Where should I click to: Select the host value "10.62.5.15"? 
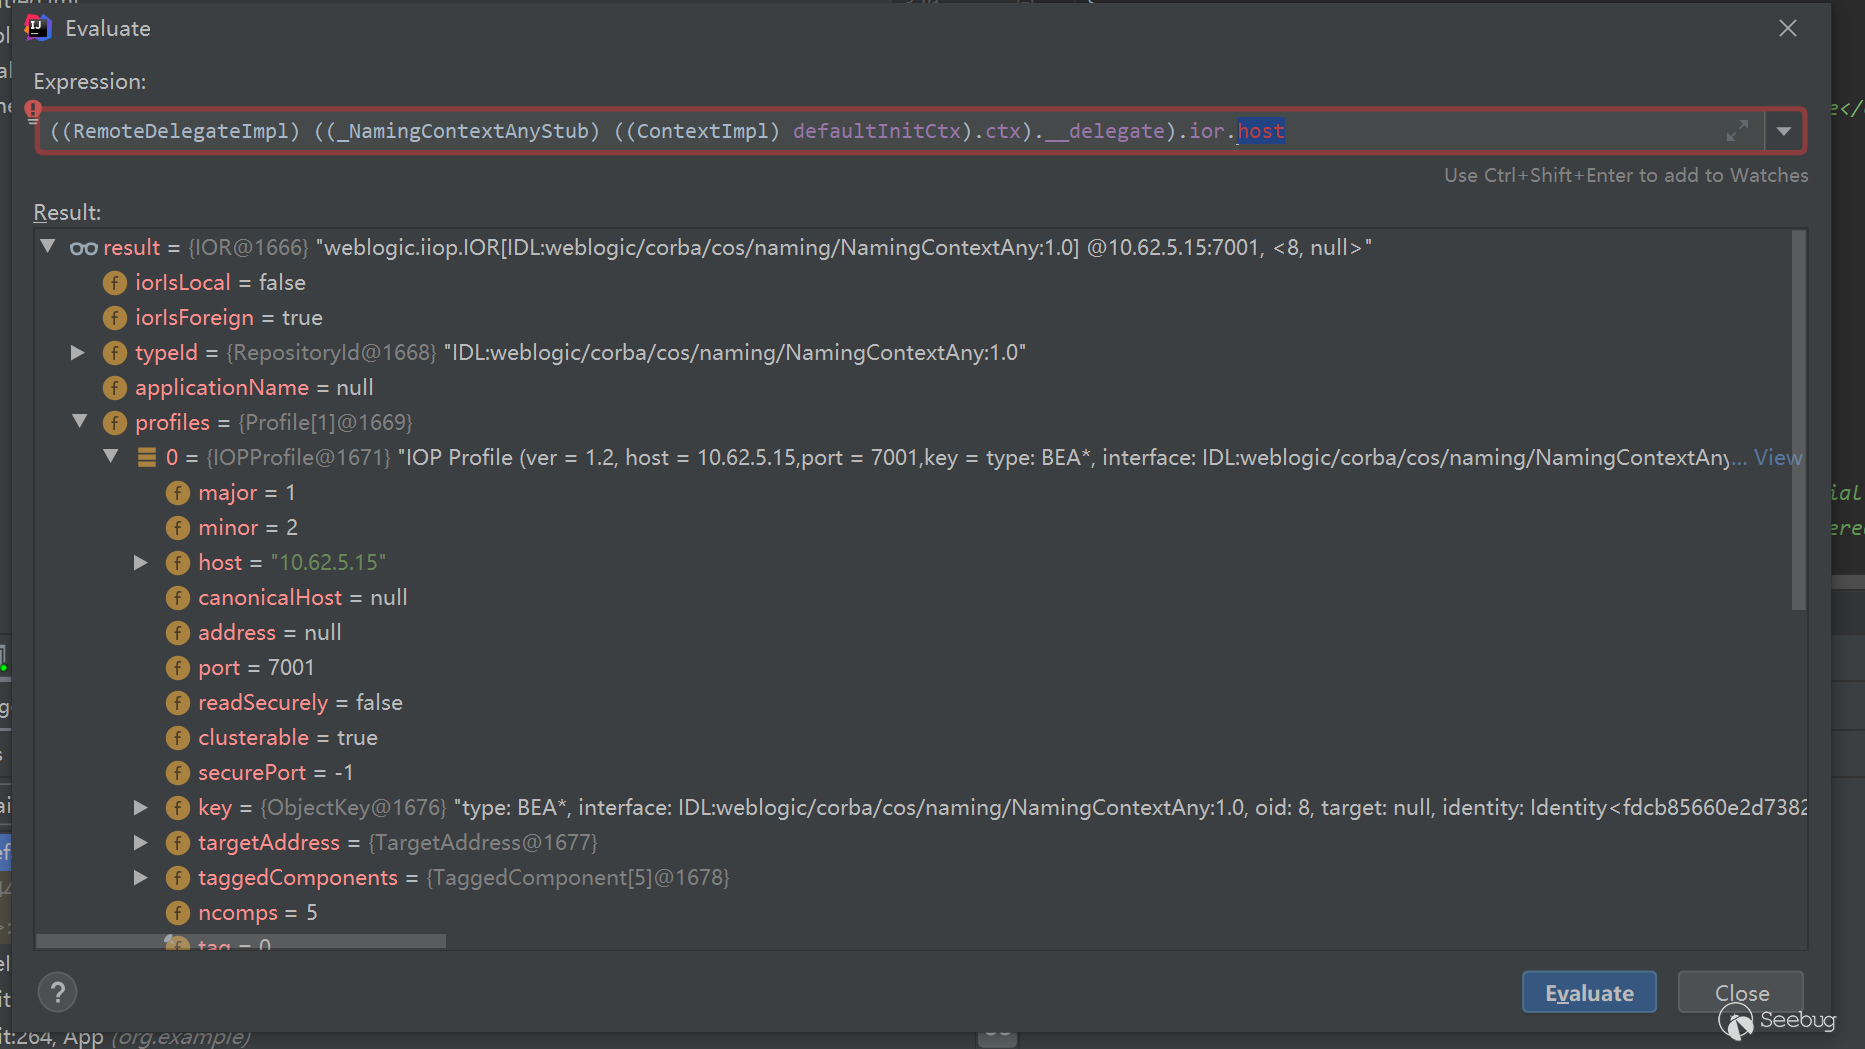(328, 562)
